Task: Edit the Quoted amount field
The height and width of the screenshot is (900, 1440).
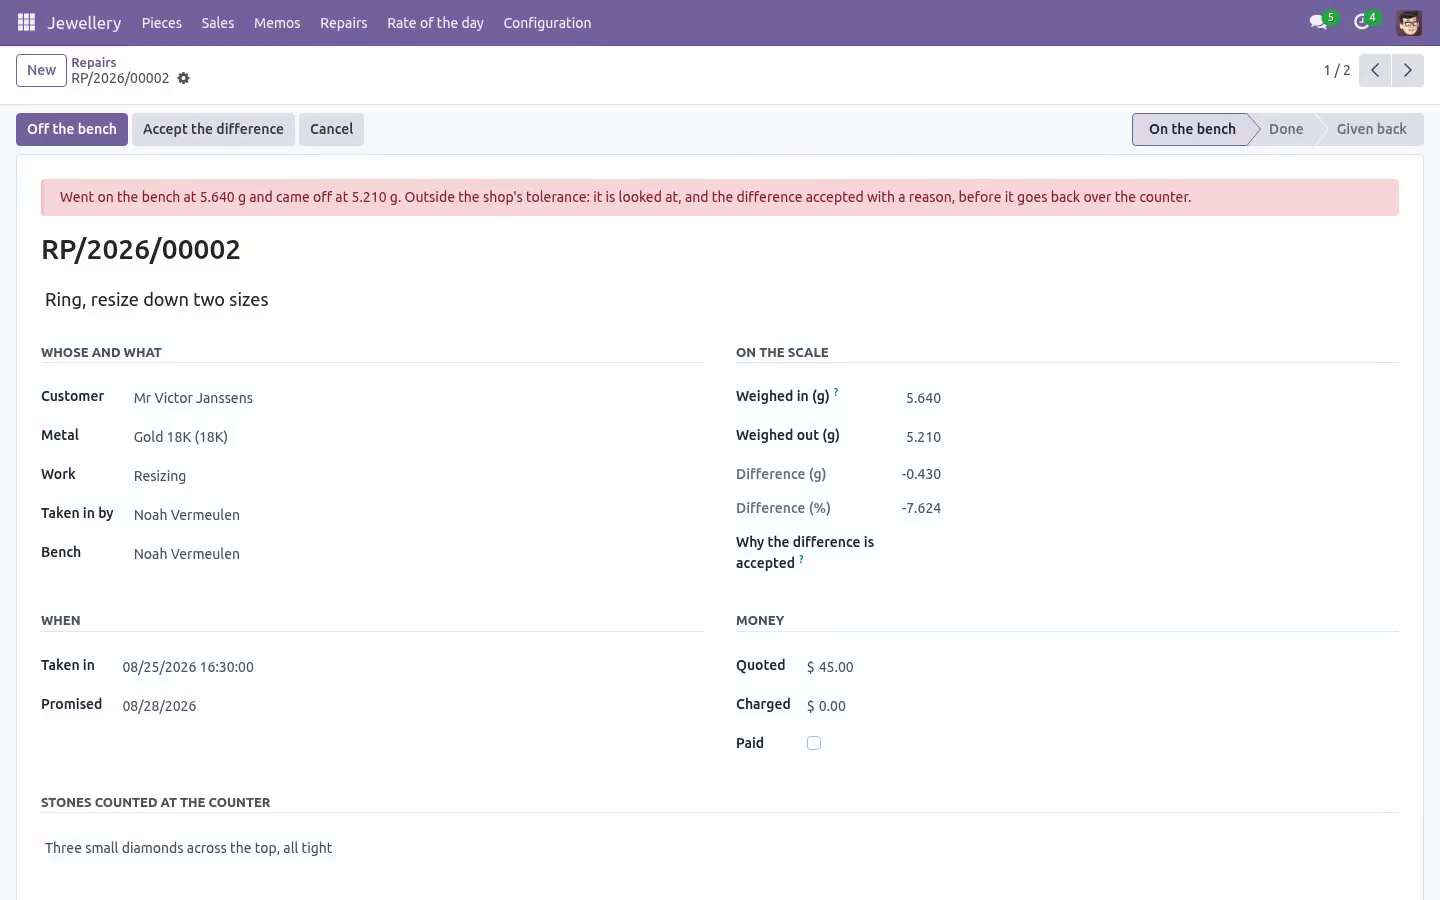Action: (x=1100, y=667)
